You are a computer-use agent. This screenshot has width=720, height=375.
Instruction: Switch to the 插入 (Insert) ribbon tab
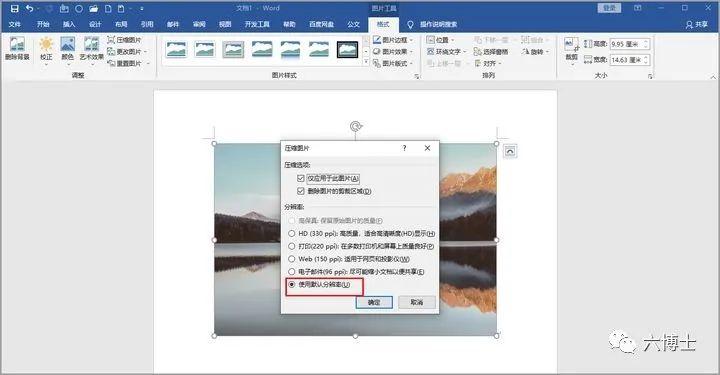point(69,24)
